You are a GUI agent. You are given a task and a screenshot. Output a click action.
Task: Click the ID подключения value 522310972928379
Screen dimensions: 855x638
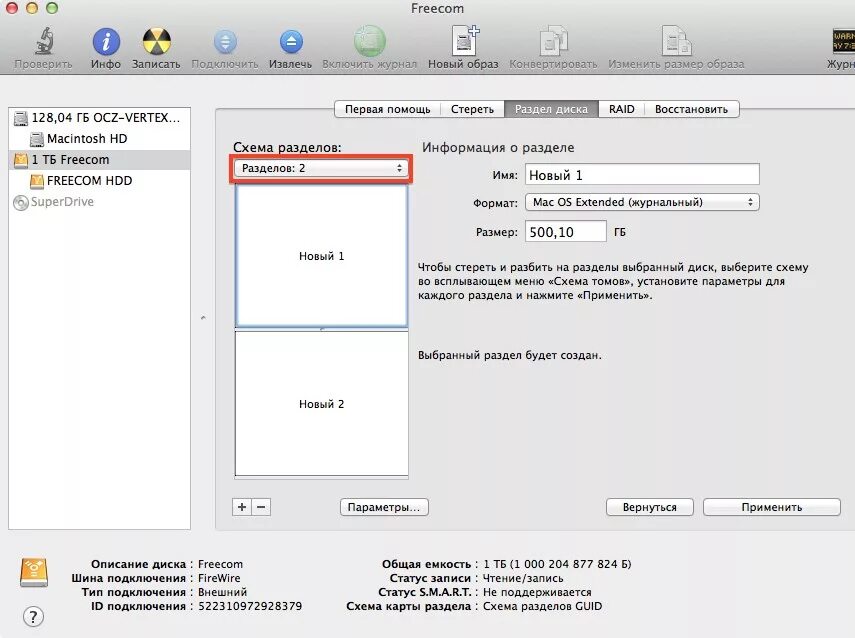250,606
